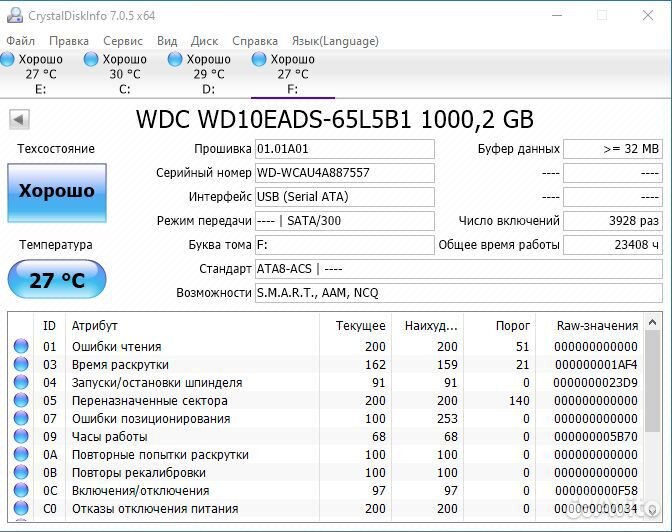Select the Время раскрутки row
Viewport: 672px width, 532px height.
(326, 364)
